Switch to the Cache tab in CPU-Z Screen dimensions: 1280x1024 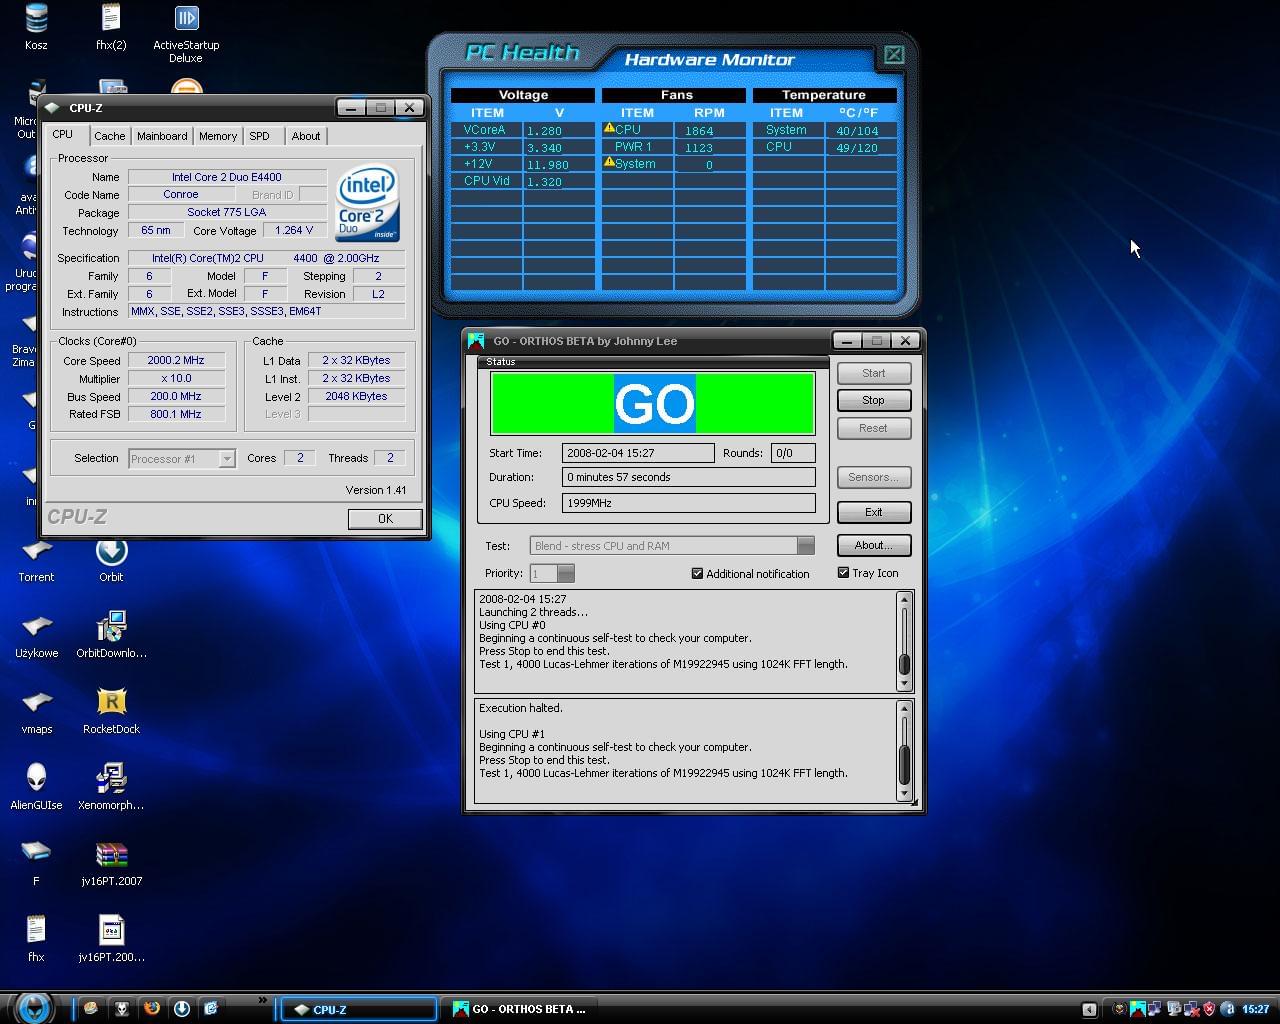110,136
